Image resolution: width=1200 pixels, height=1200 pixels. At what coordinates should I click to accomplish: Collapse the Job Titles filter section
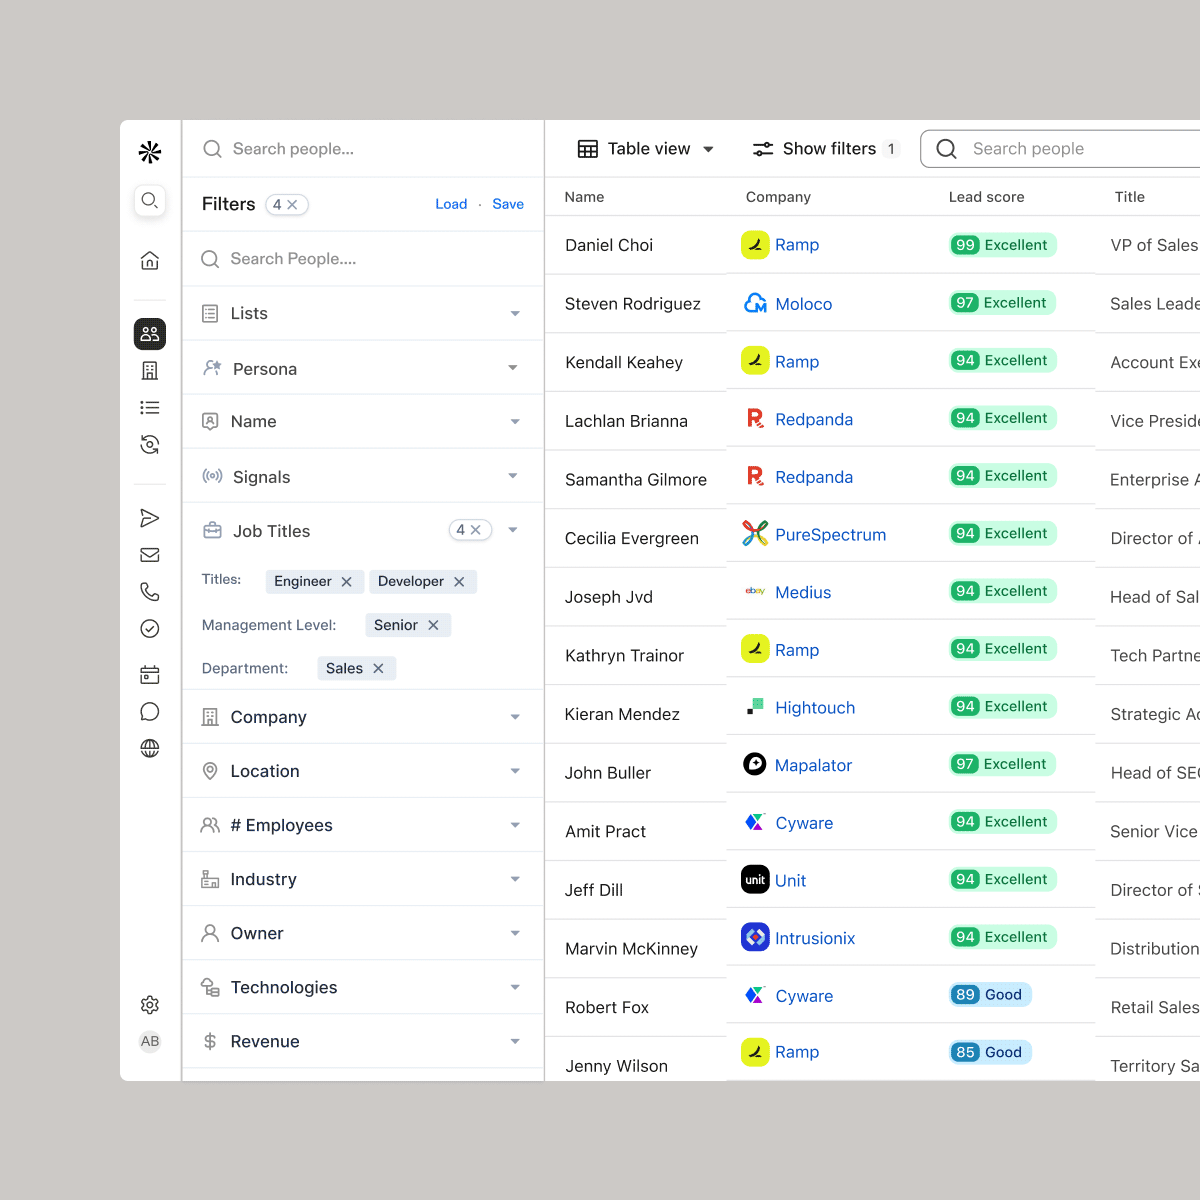coord(514,530)
